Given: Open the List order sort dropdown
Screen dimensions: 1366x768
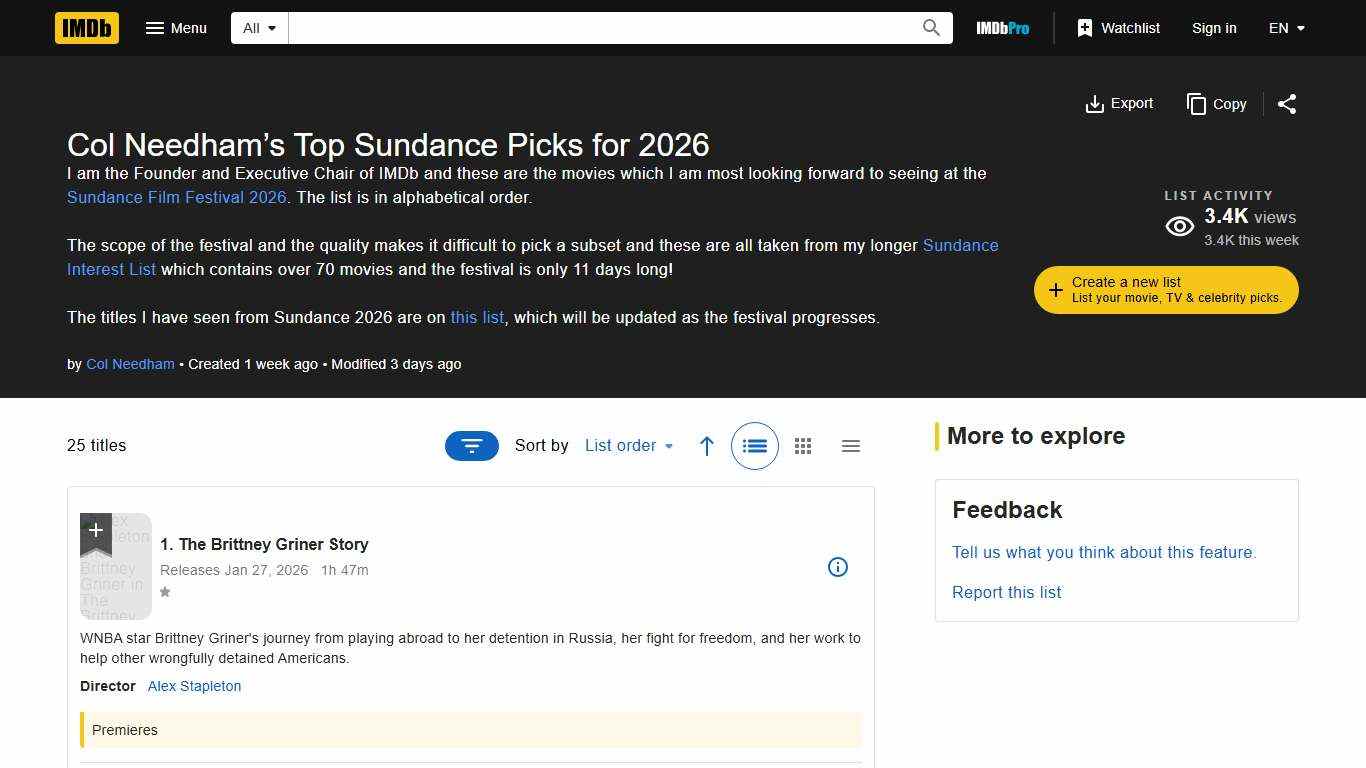Looking at the screenshot, I should [x=628, y=446].
